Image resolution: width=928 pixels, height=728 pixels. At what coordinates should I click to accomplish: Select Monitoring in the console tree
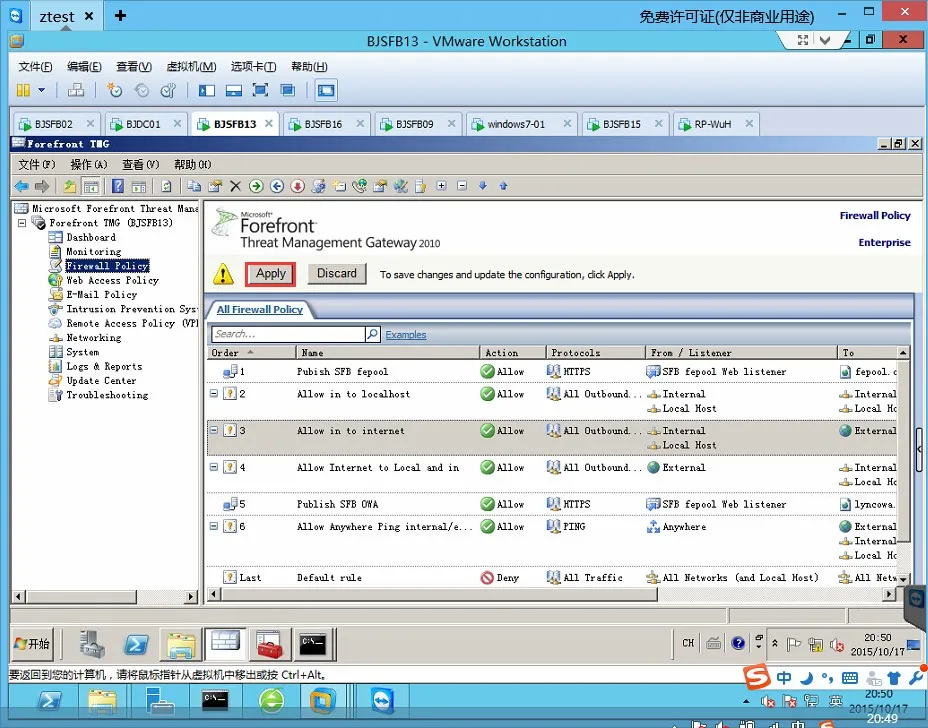click(x=94, y=252)
